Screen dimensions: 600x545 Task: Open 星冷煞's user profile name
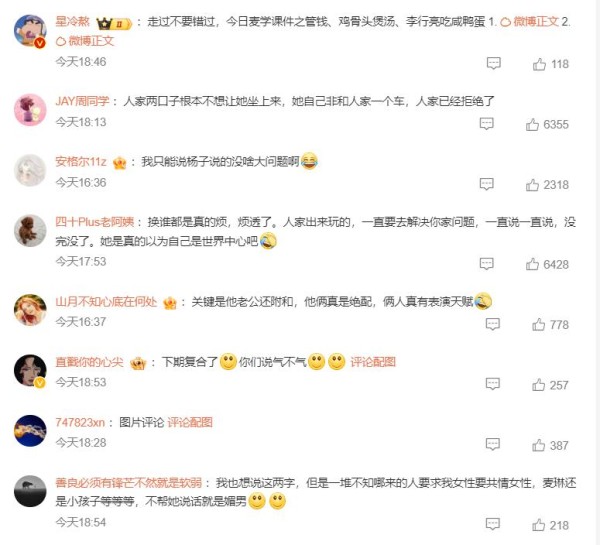(73, 21)
